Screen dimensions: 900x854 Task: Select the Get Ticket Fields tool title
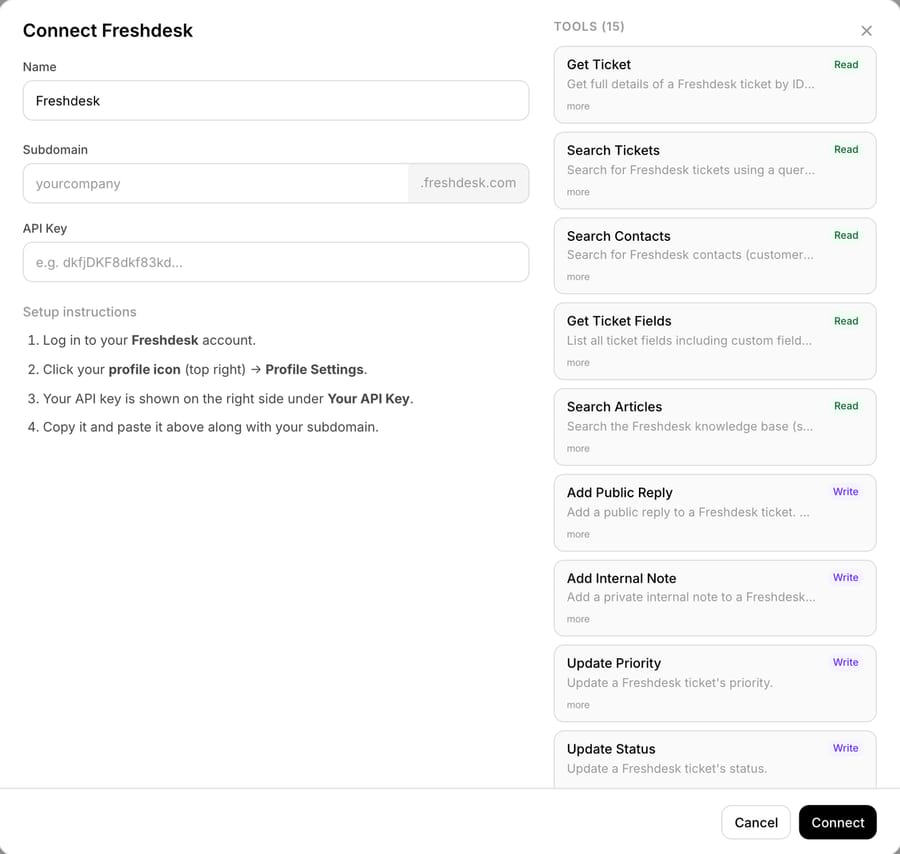(x=619, y=321)
